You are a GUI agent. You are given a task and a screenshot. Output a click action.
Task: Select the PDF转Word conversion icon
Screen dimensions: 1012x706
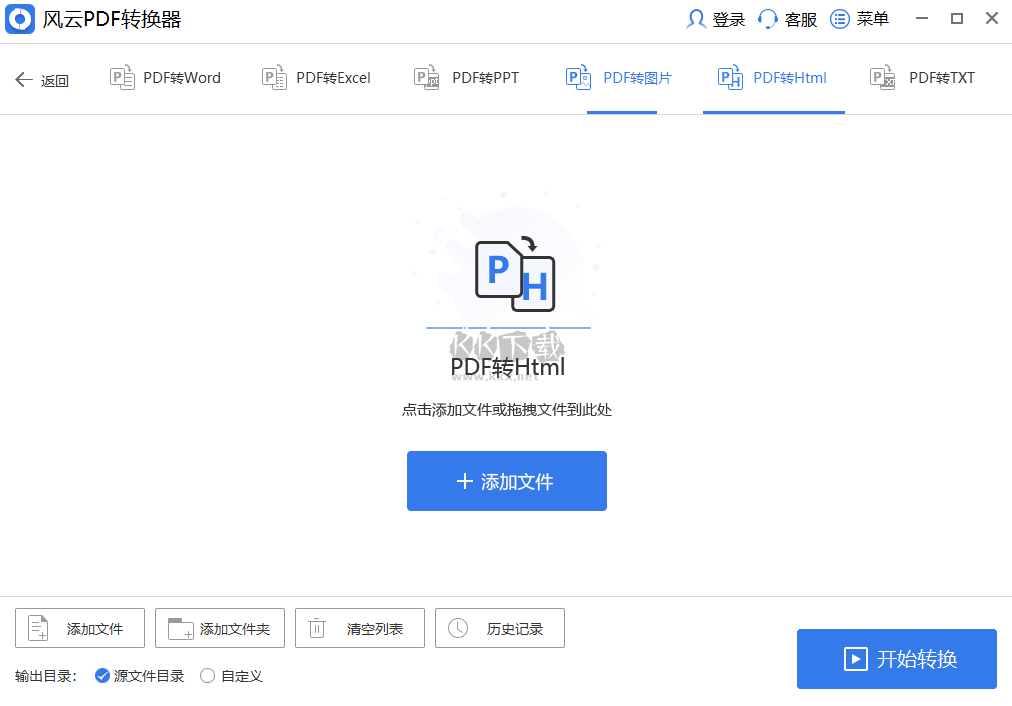pyautogui.click(x=122, y=77)
